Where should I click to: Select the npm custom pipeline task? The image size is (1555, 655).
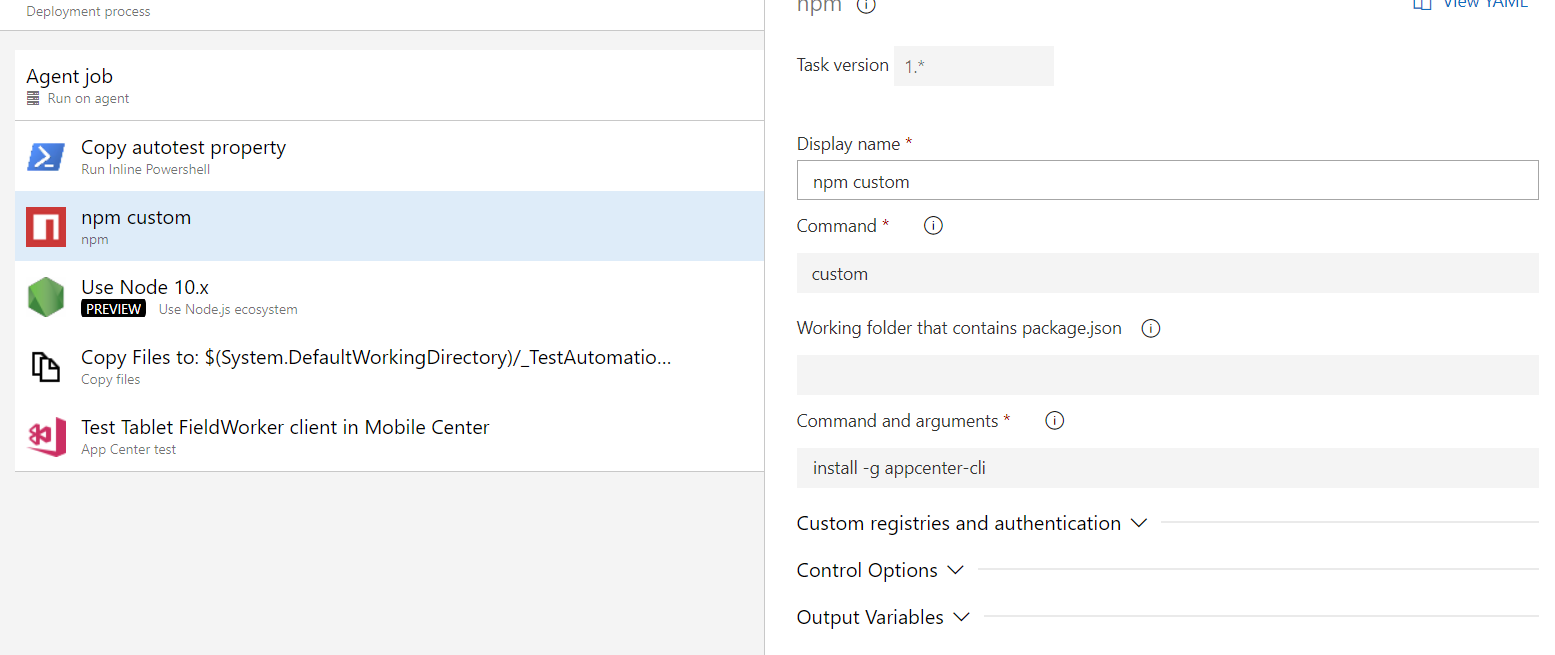coord(300,227)
